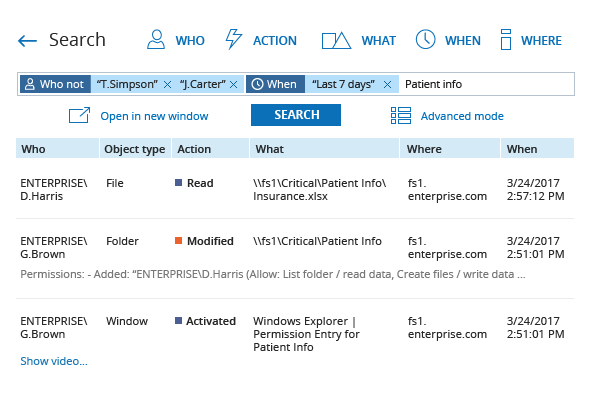Select the ACTION lightning bolt icon
Screen dimensions: 590x395
233,39
